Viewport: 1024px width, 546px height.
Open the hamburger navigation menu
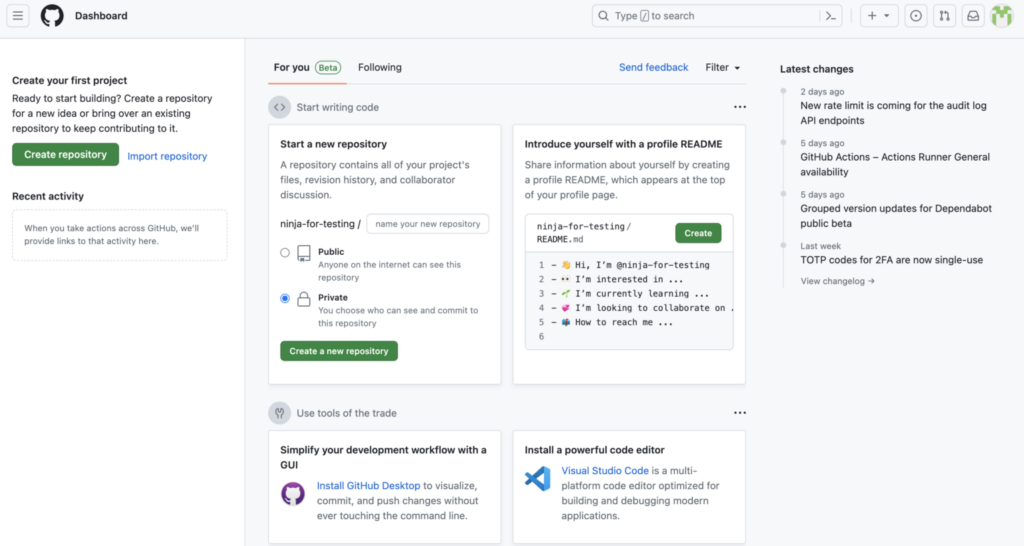coord(18,16)
